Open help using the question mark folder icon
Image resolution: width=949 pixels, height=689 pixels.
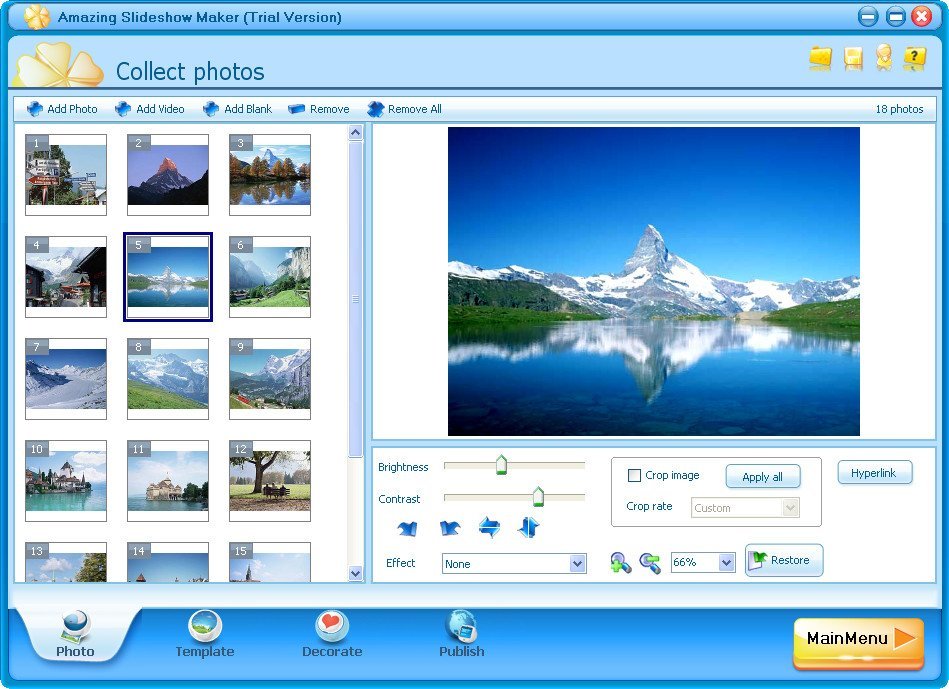[915, 59]
